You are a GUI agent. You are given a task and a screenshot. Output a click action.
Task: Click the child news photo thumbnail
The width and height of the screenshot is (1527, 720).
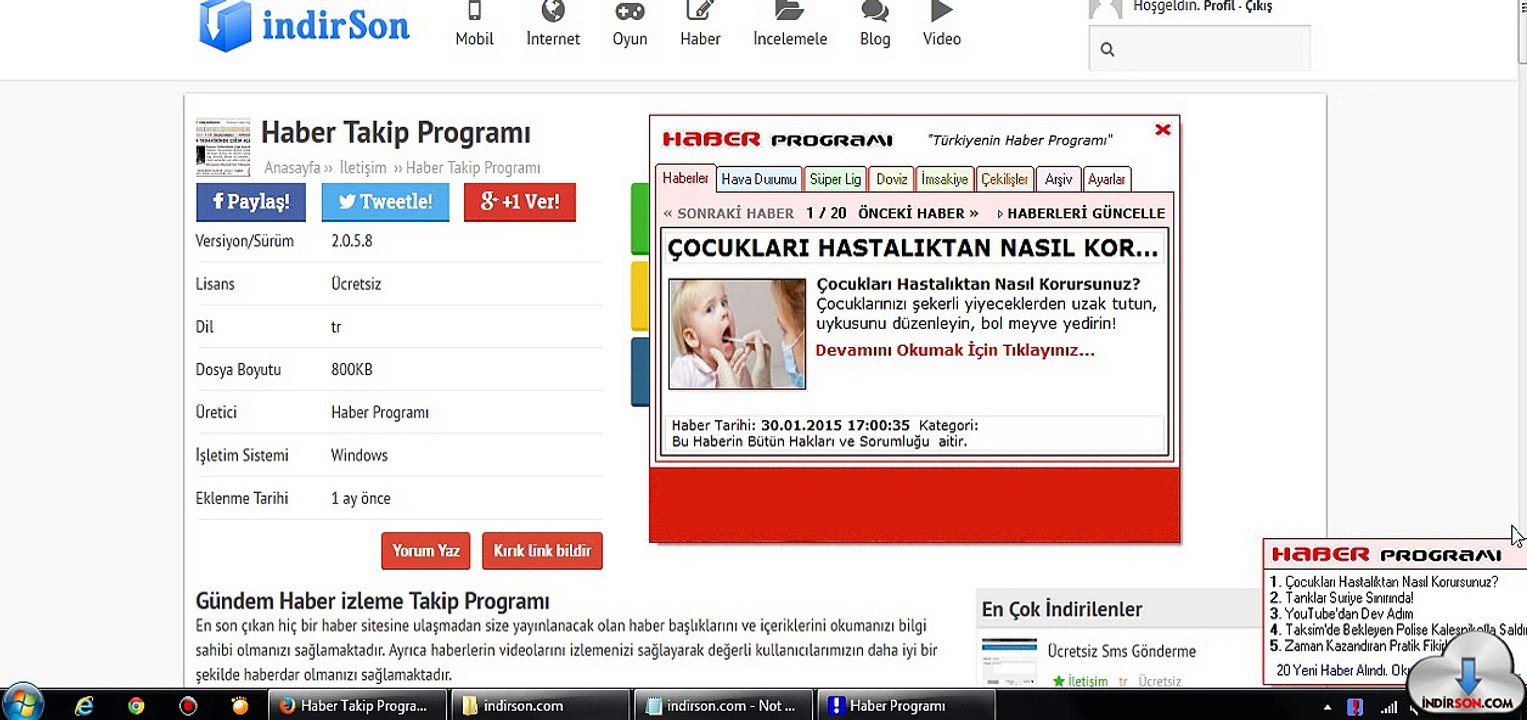pos(737,333)
